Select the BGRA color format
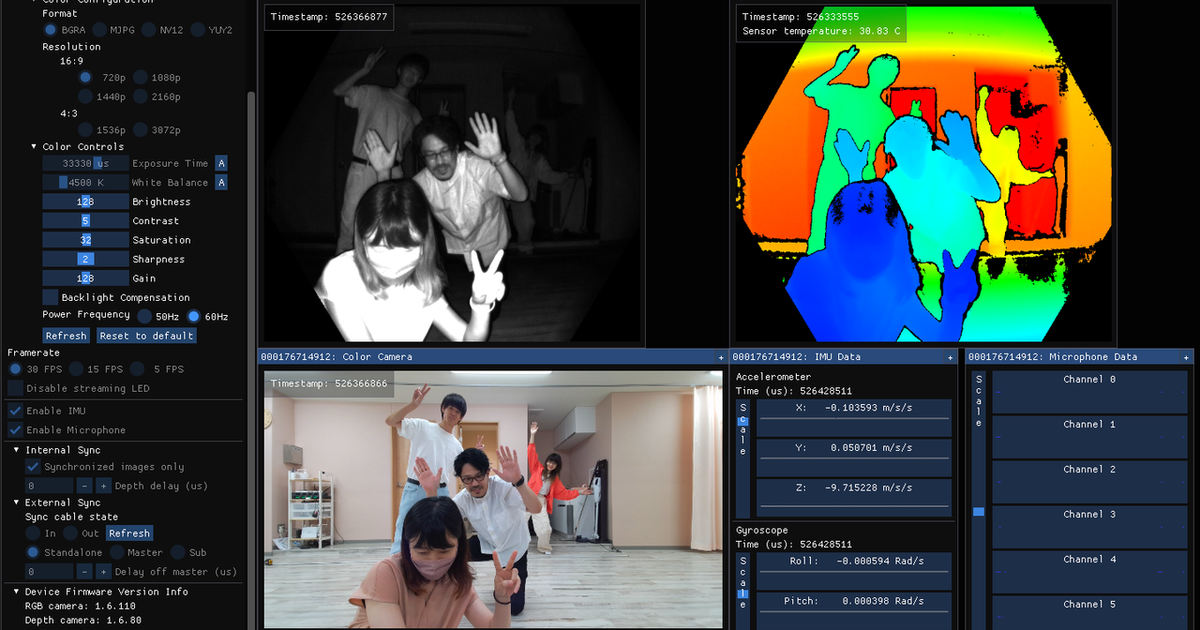The width and height of the screenshot is (1200, 630). point(50,30)
